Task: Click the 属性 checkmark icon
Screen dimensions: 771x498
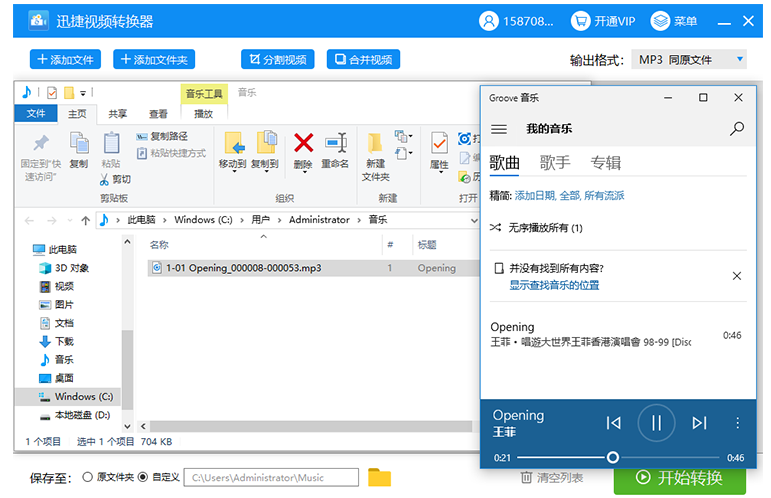Action: tap(439, 143)
